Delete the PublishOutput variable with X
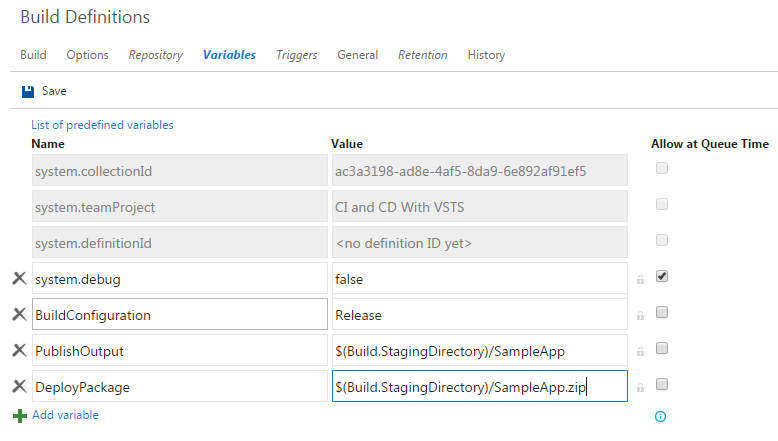The height and width of the screenshot is (441, 778). [19, 351]
